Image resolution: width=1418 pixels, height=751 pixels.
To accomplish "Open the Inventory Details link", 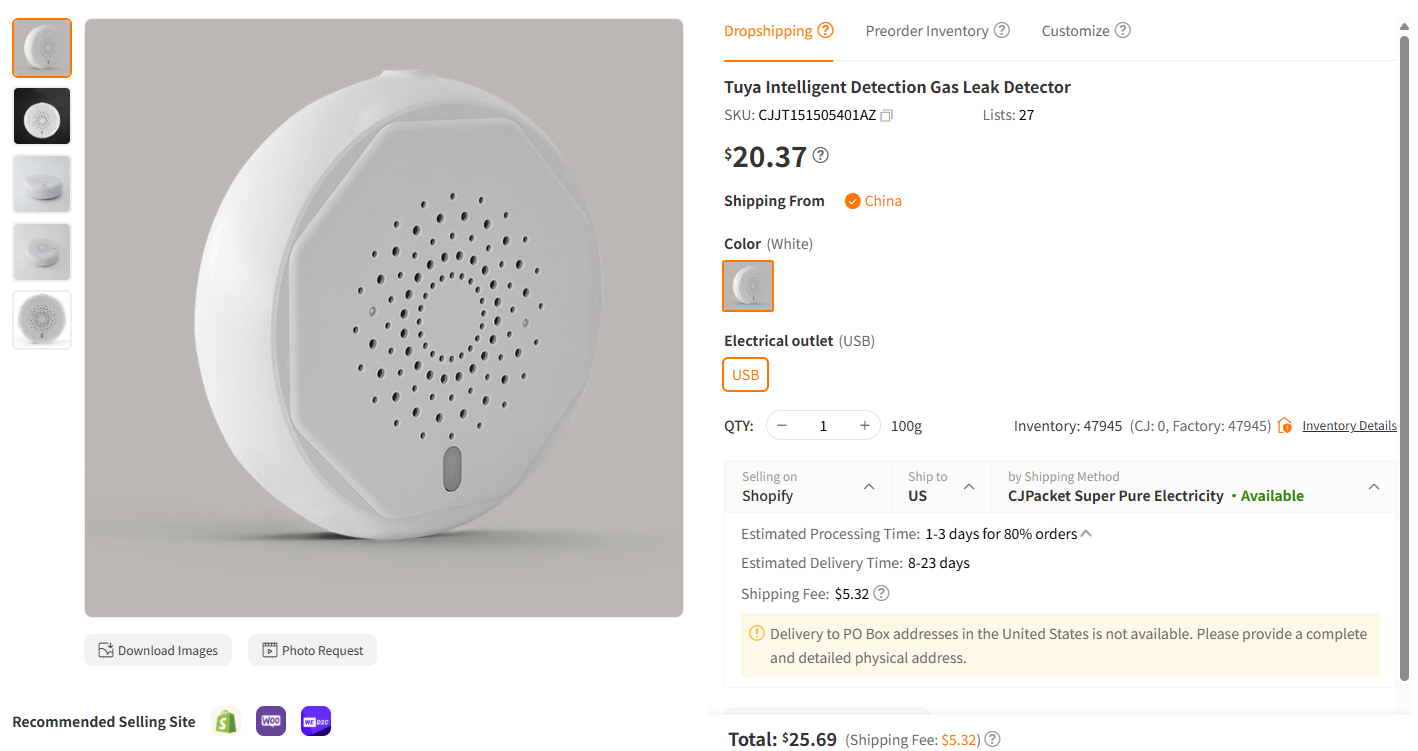I will pos(1349,425).
